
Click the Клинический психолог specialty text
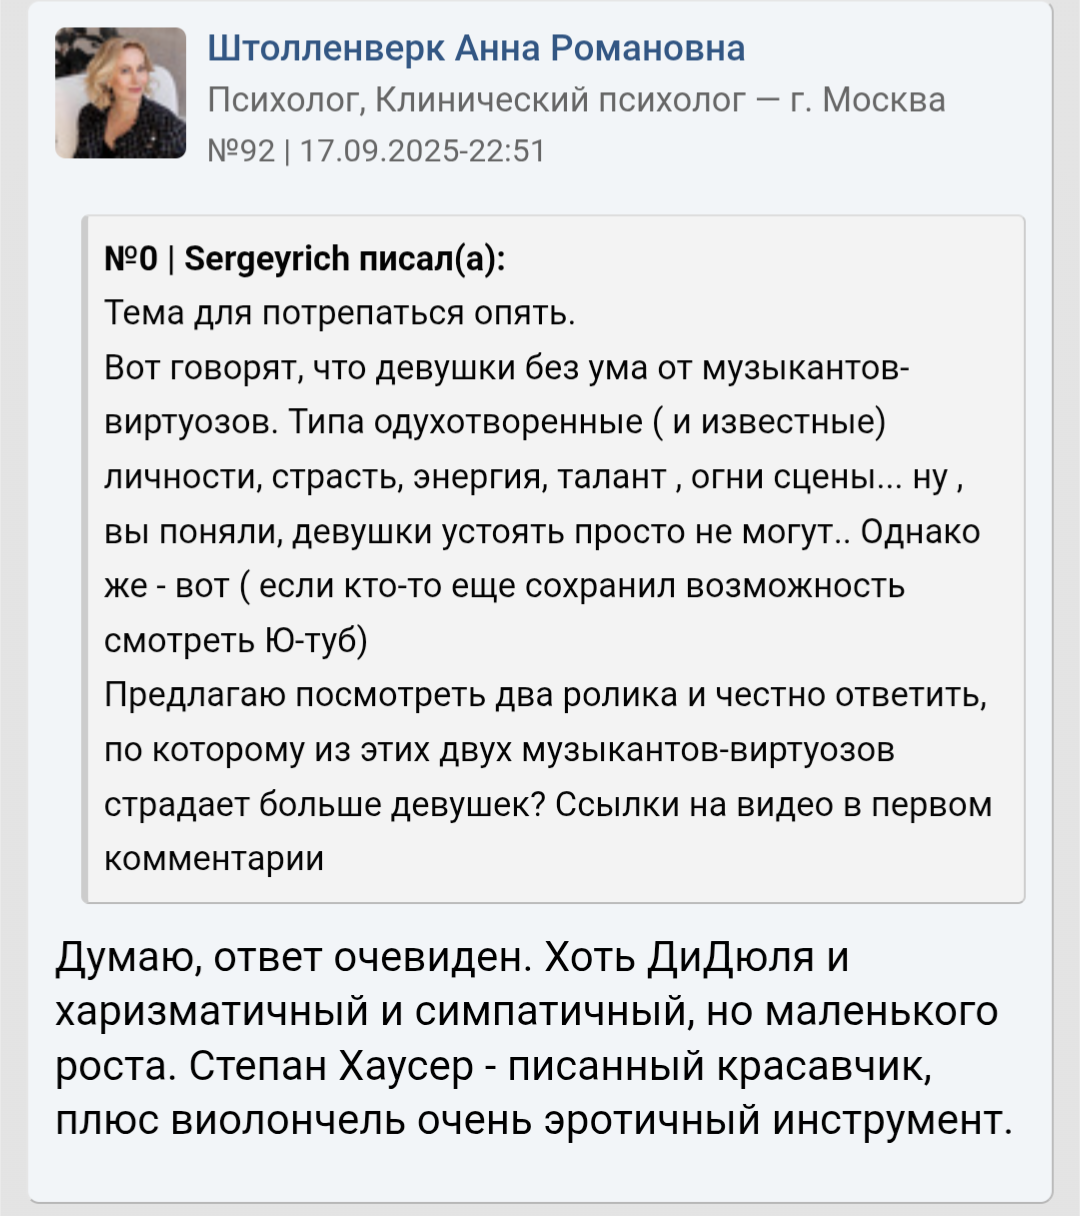coord(560,100)
